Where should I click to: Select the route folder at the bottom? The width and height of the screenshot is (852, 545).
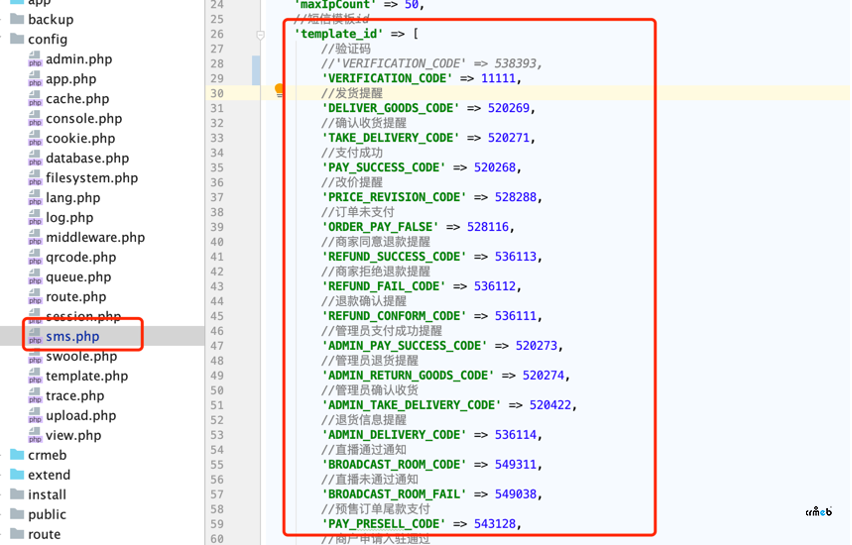44,534
